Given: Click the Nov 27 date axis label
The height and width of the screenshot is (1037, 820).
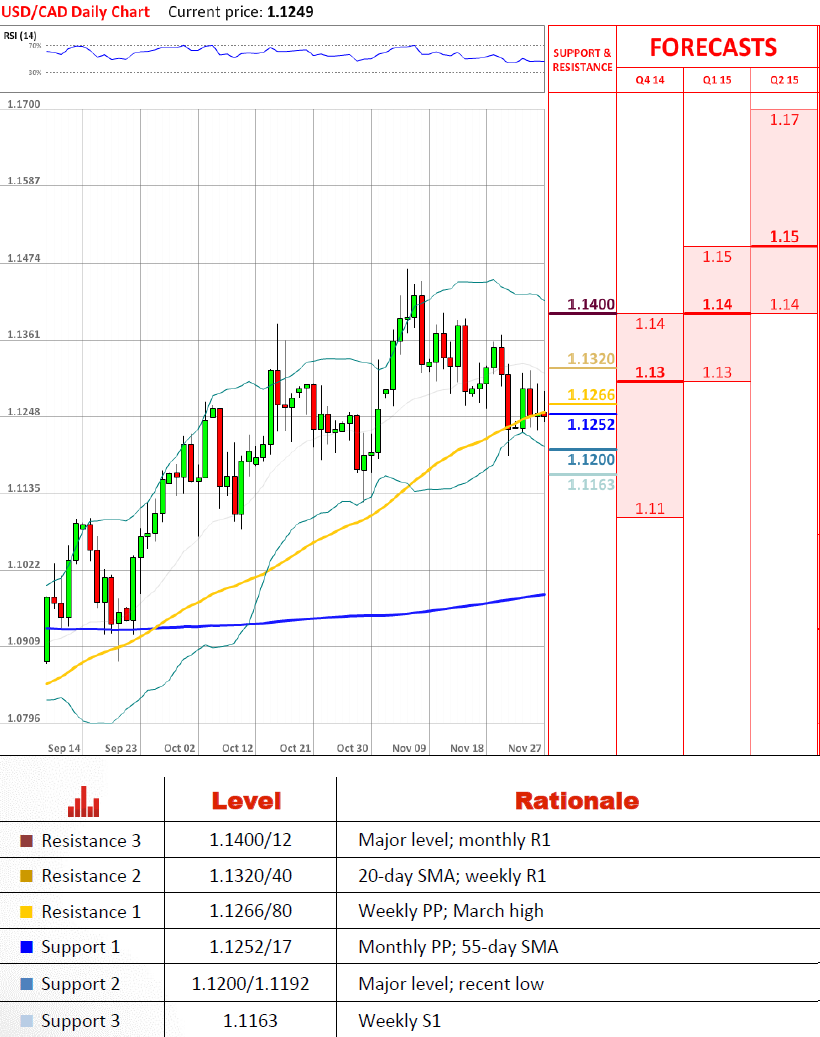Looking at the screenshot, I should tap(524, 748).
